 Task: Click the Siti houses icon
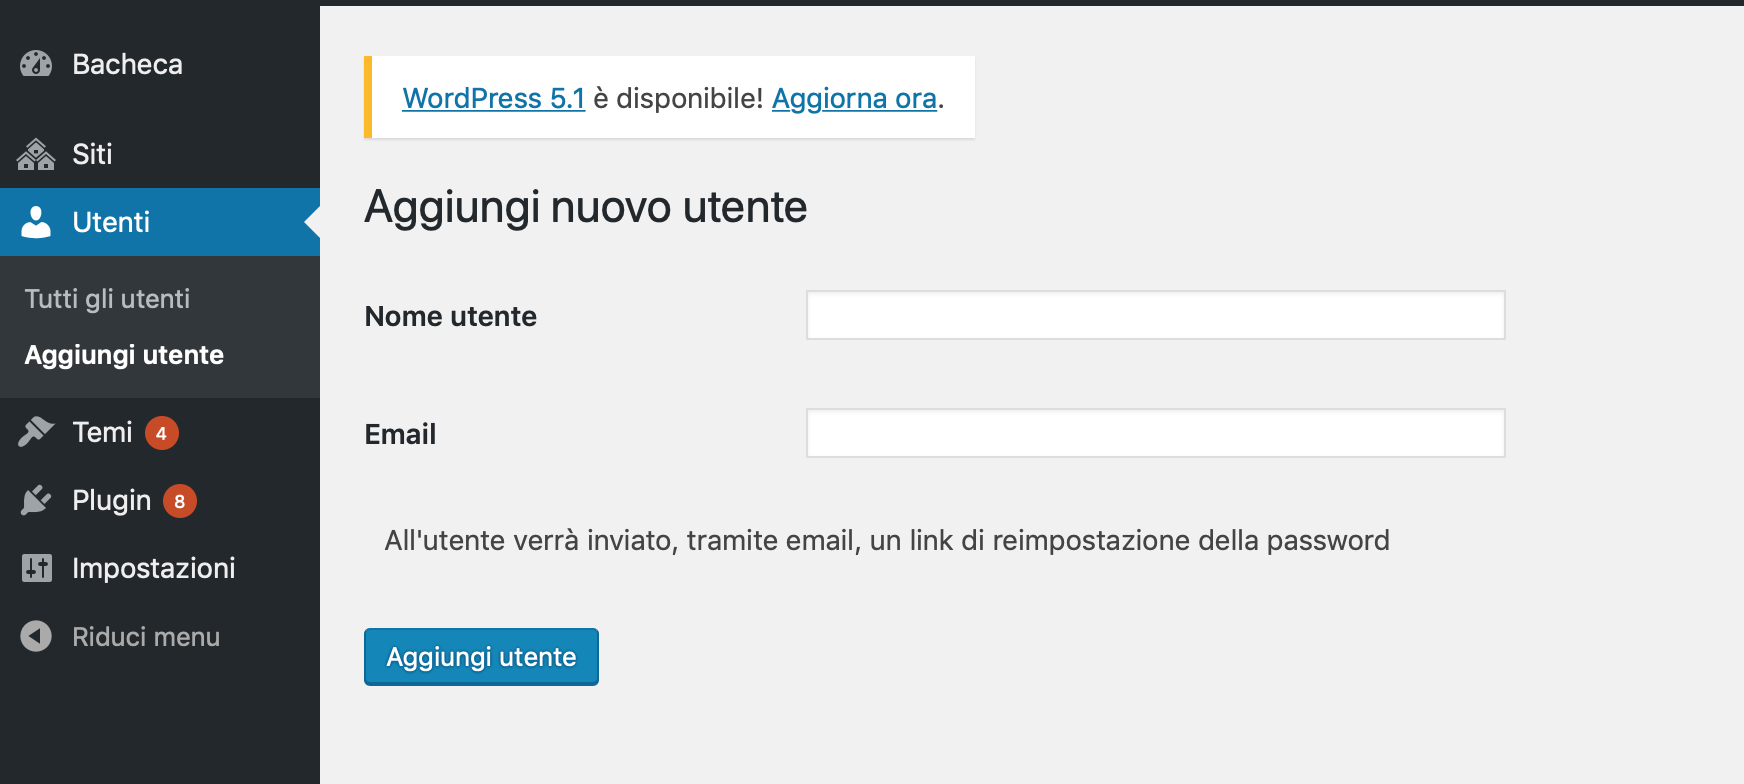[36, 154]
